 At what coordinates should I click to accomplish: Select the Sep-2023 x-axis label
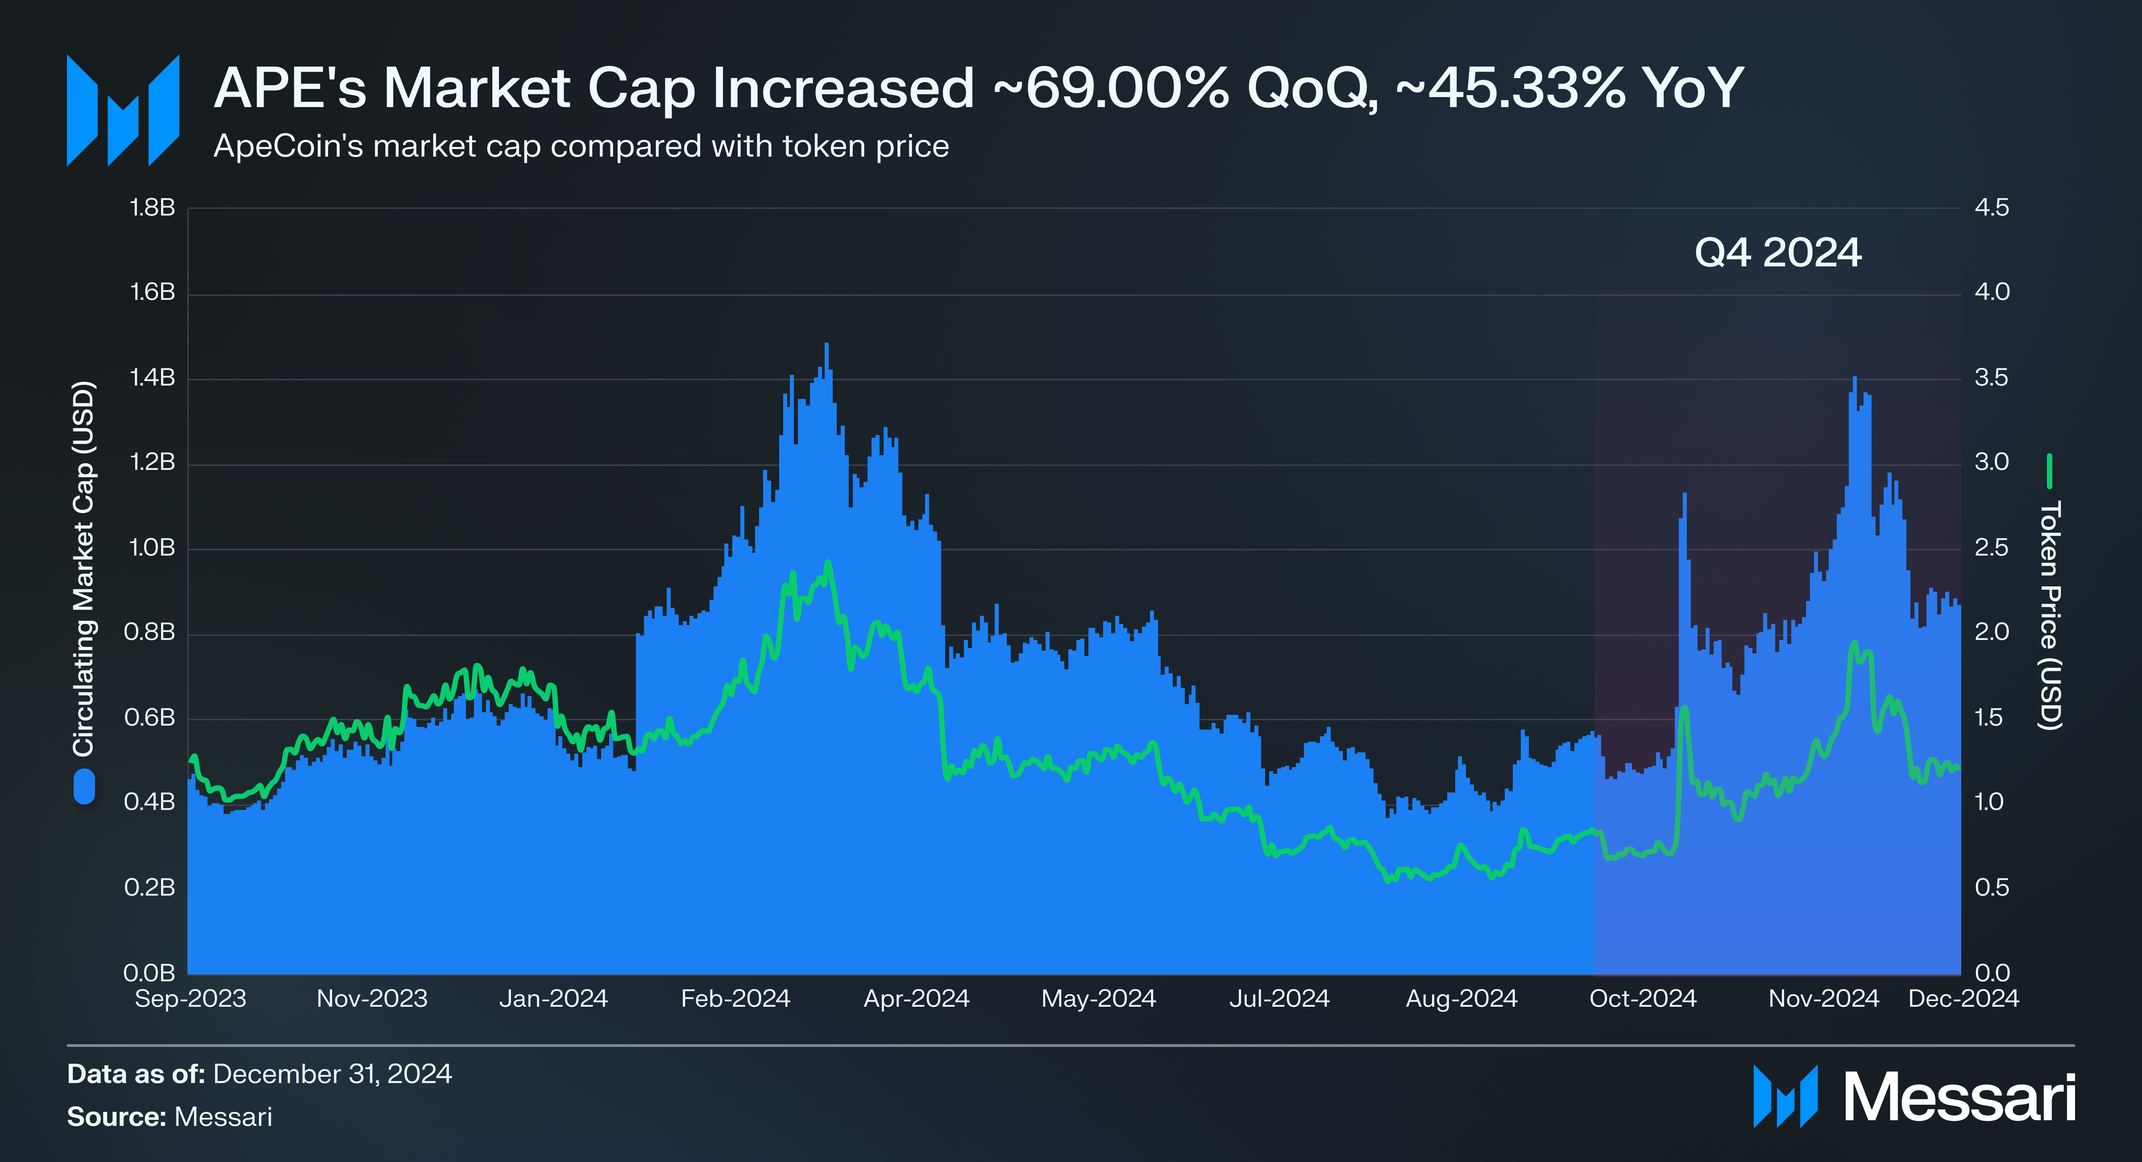click(190, 999)
